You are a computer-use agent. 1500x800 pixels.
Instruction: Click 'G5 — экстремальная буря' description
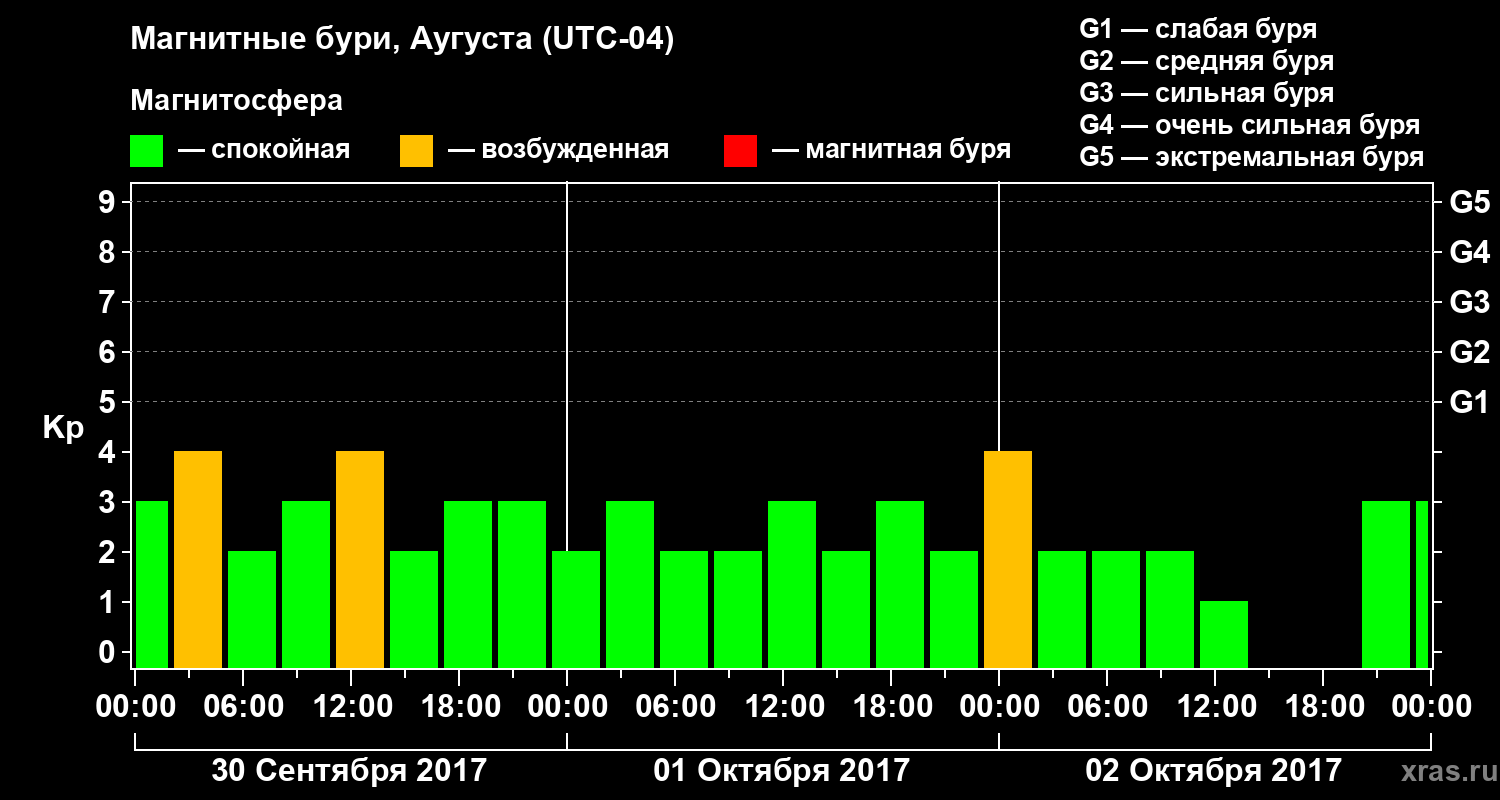(x=1251, y=158)
